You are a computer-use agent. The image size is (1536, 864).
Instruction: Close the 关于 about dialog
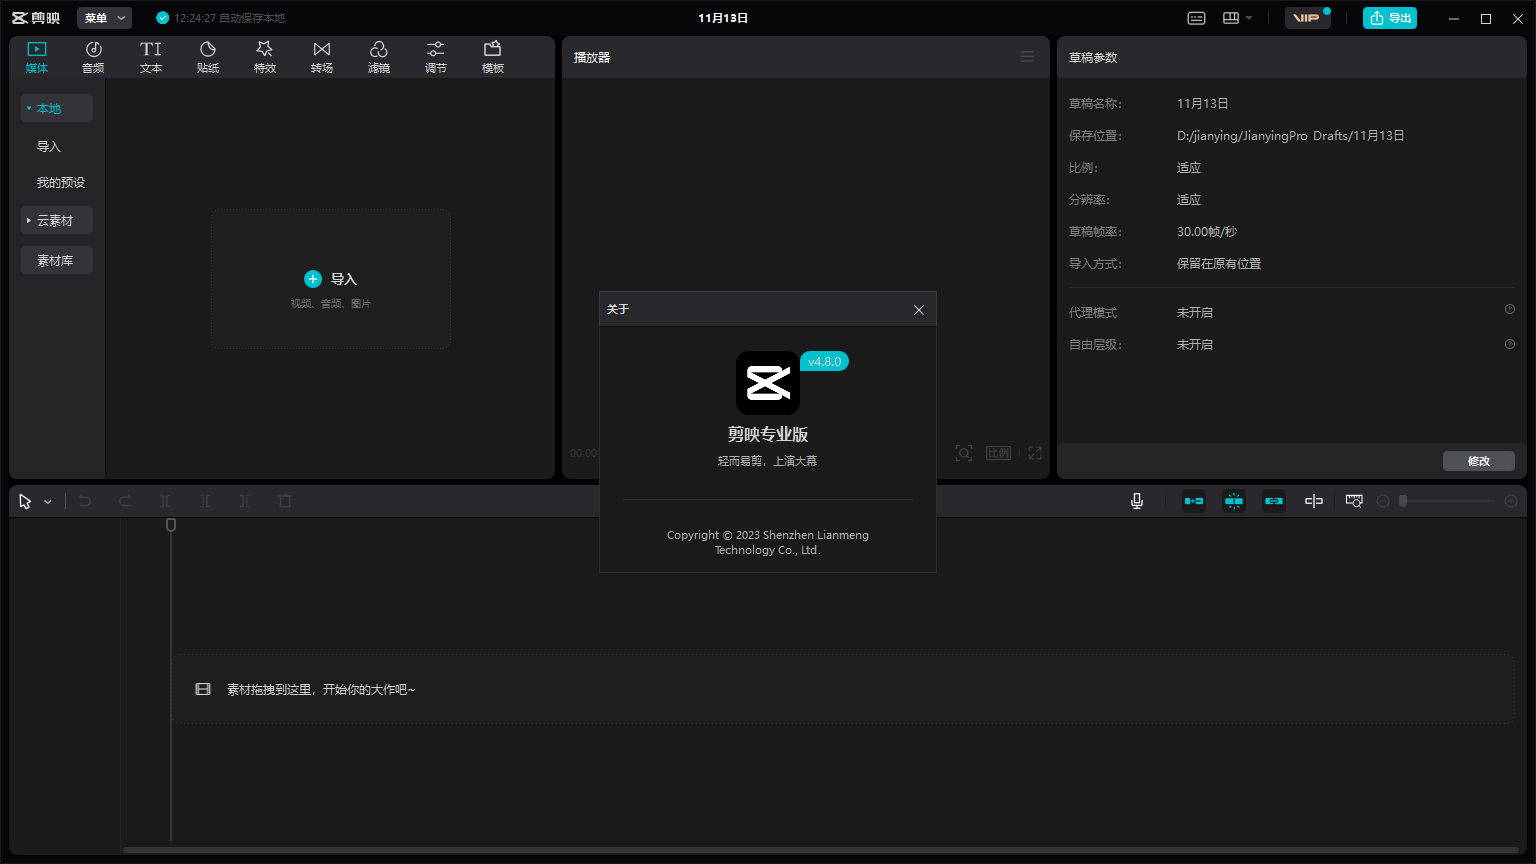pos(919,310)
